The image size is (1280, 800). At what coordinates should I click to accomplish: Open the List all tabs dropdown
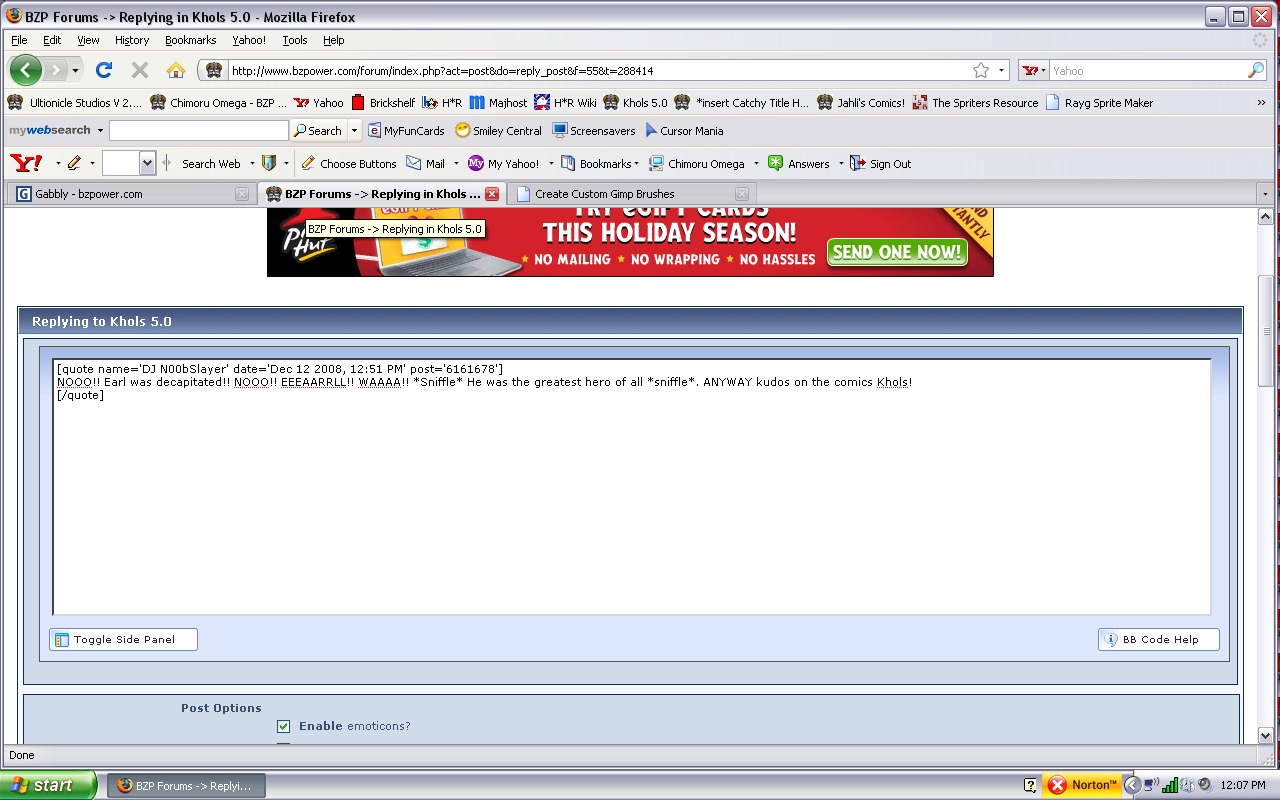click(1266, 194)
